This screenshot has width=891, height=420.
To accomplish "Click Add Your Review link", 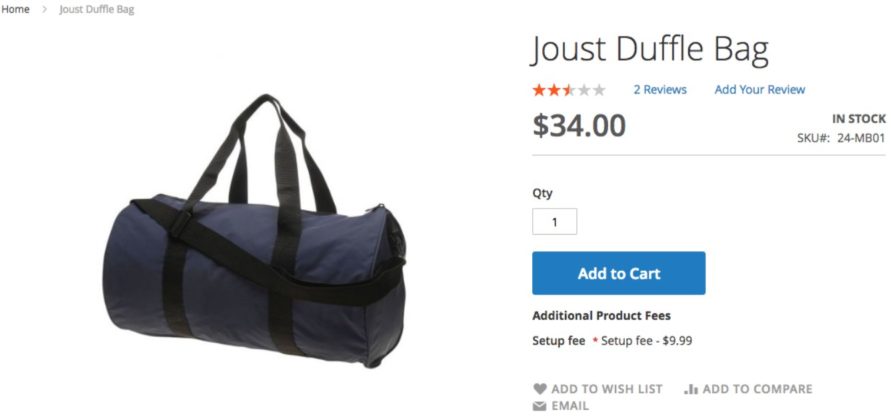I will 760,90.
